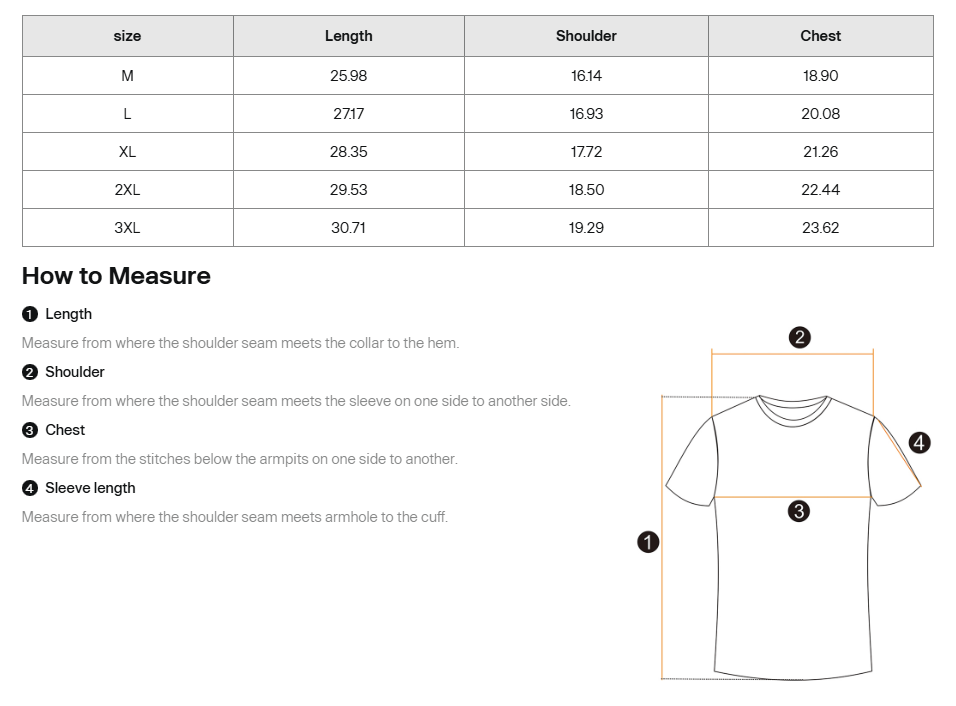Click the 2XL chest value 22.44
Screen dimensions: 956x706
tap(820, 190)
